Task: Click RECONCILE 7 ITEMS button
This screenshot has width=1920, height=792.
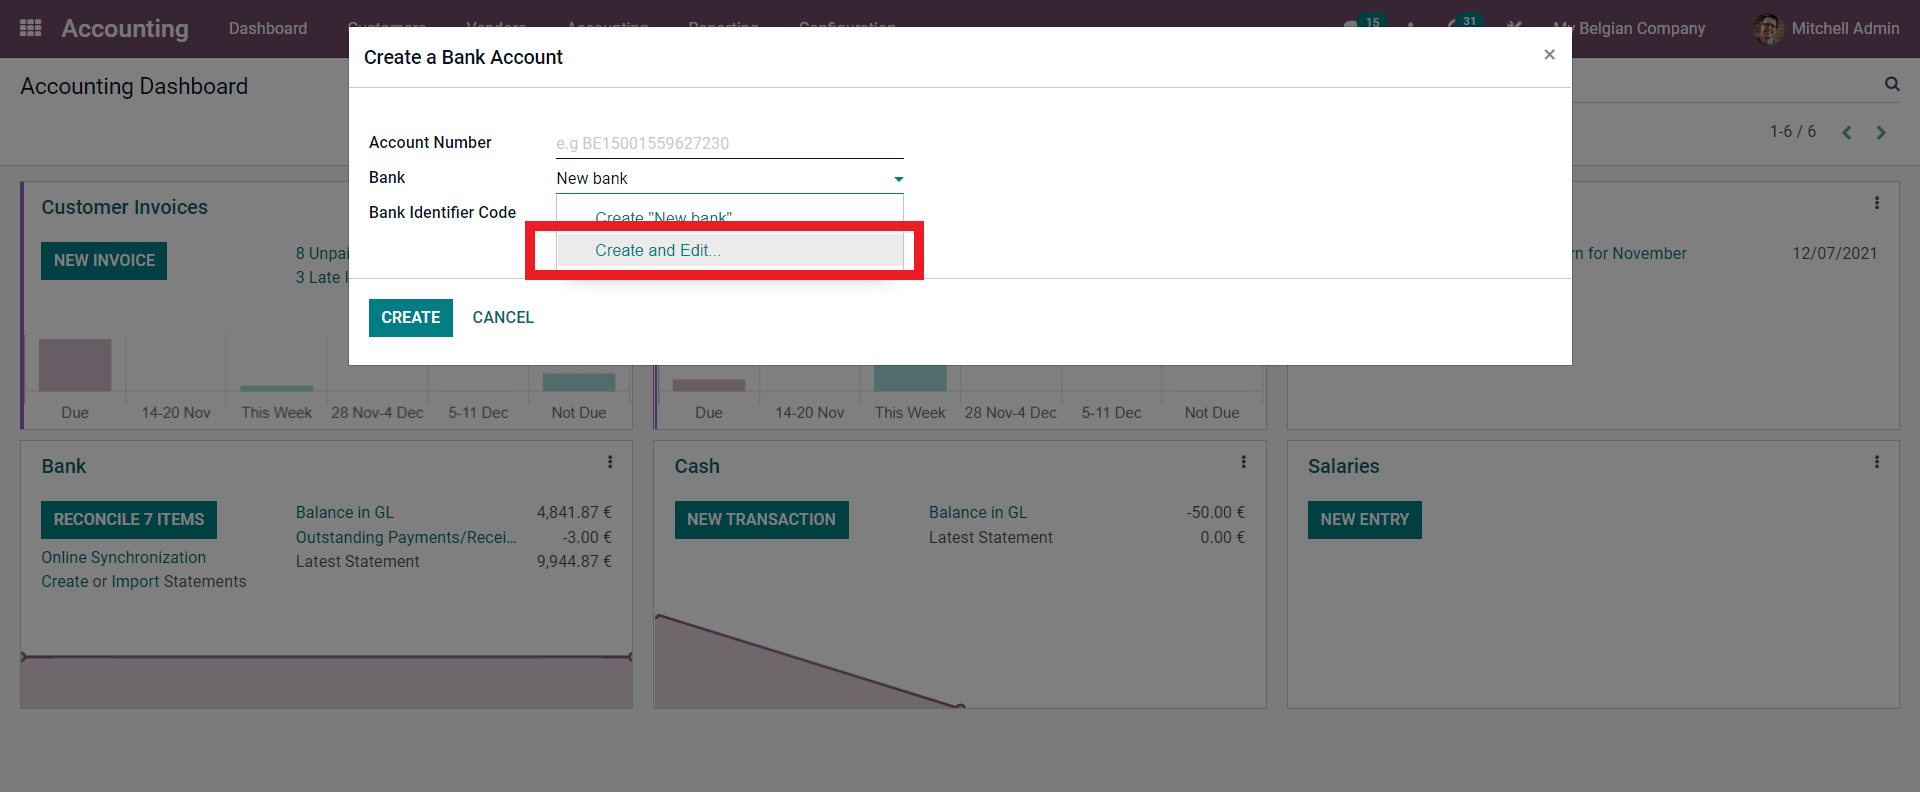Action: coord(129,520)
